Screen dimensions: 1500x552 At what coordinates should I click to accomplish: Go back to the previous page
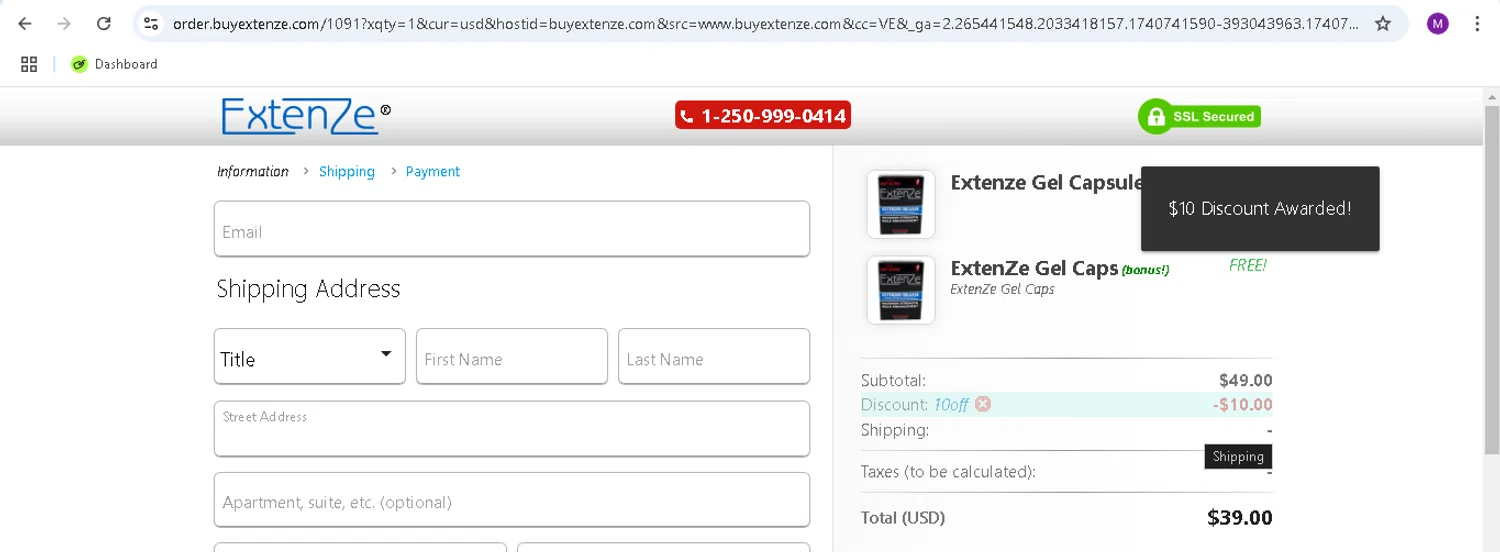pyautogui.click(x=25, y=24)
